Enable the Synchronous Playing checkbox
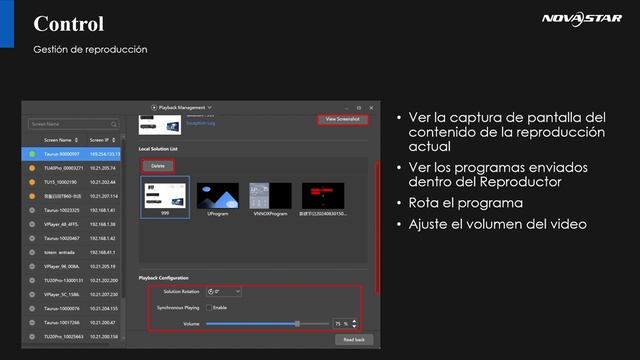Viewport: 640px width, 360px height. (209, 308)
